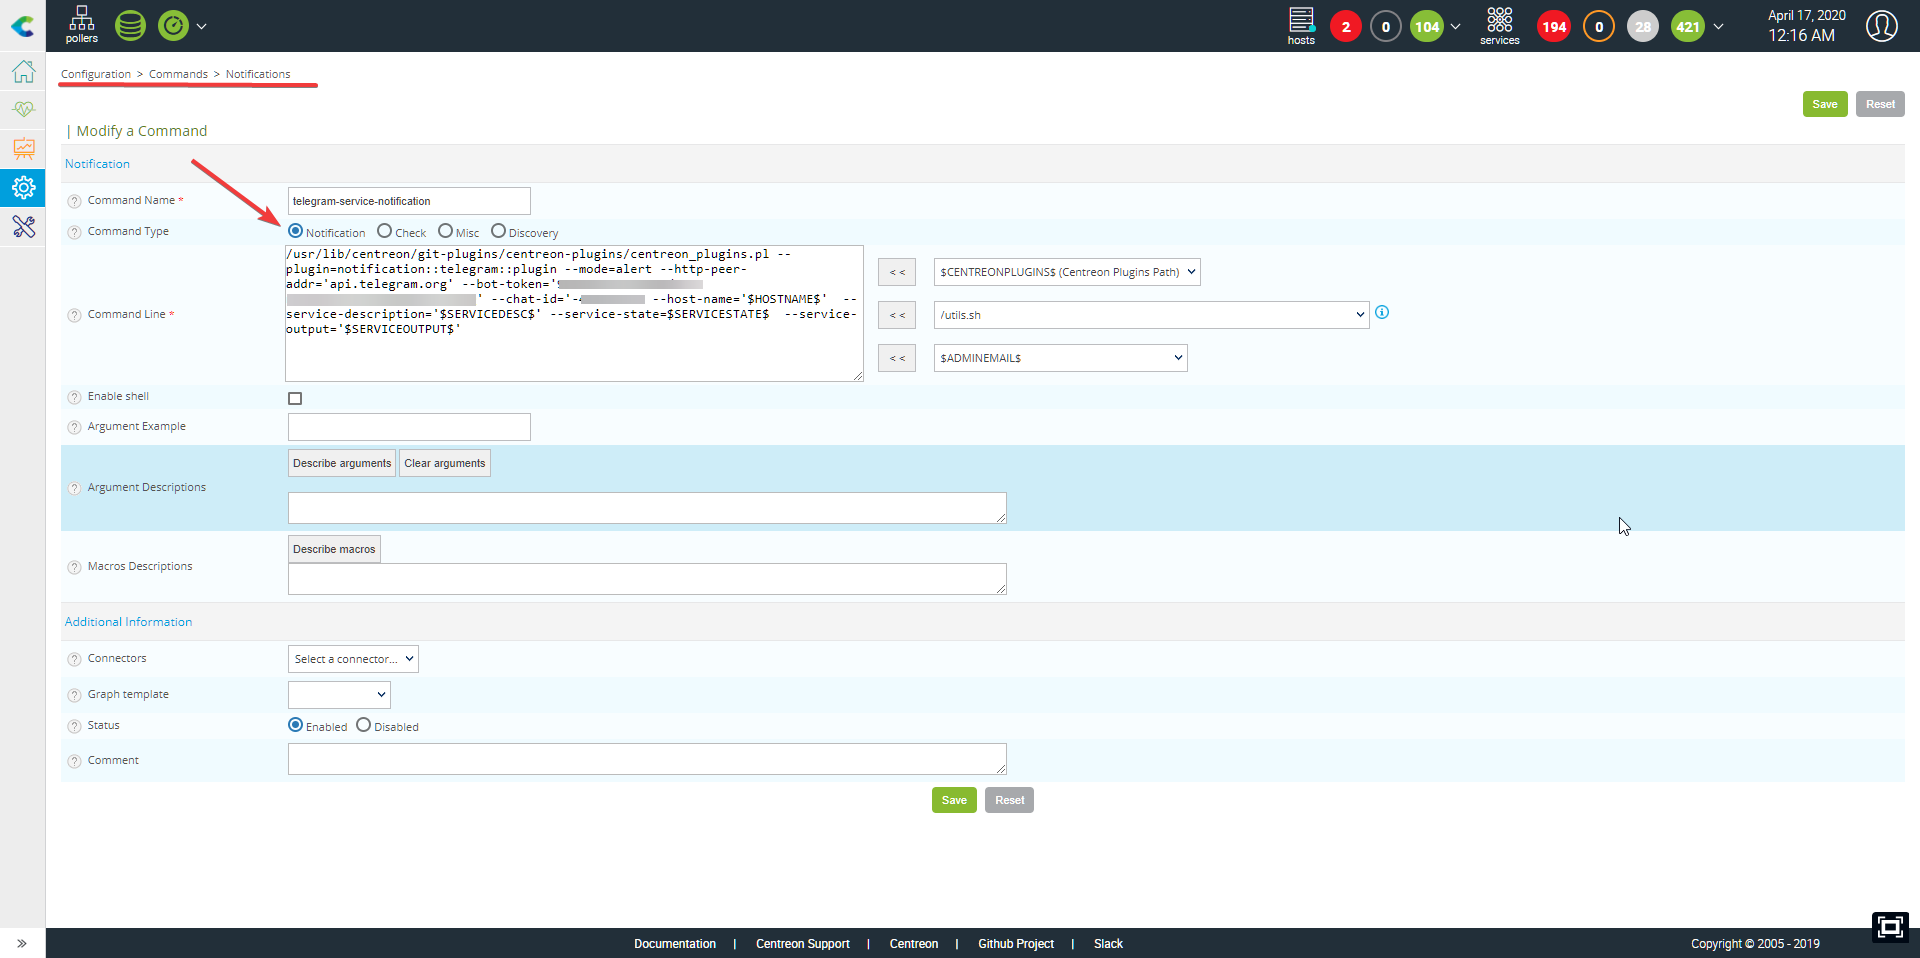Open the Reporting chart sidebar icon

coord(23,148)
